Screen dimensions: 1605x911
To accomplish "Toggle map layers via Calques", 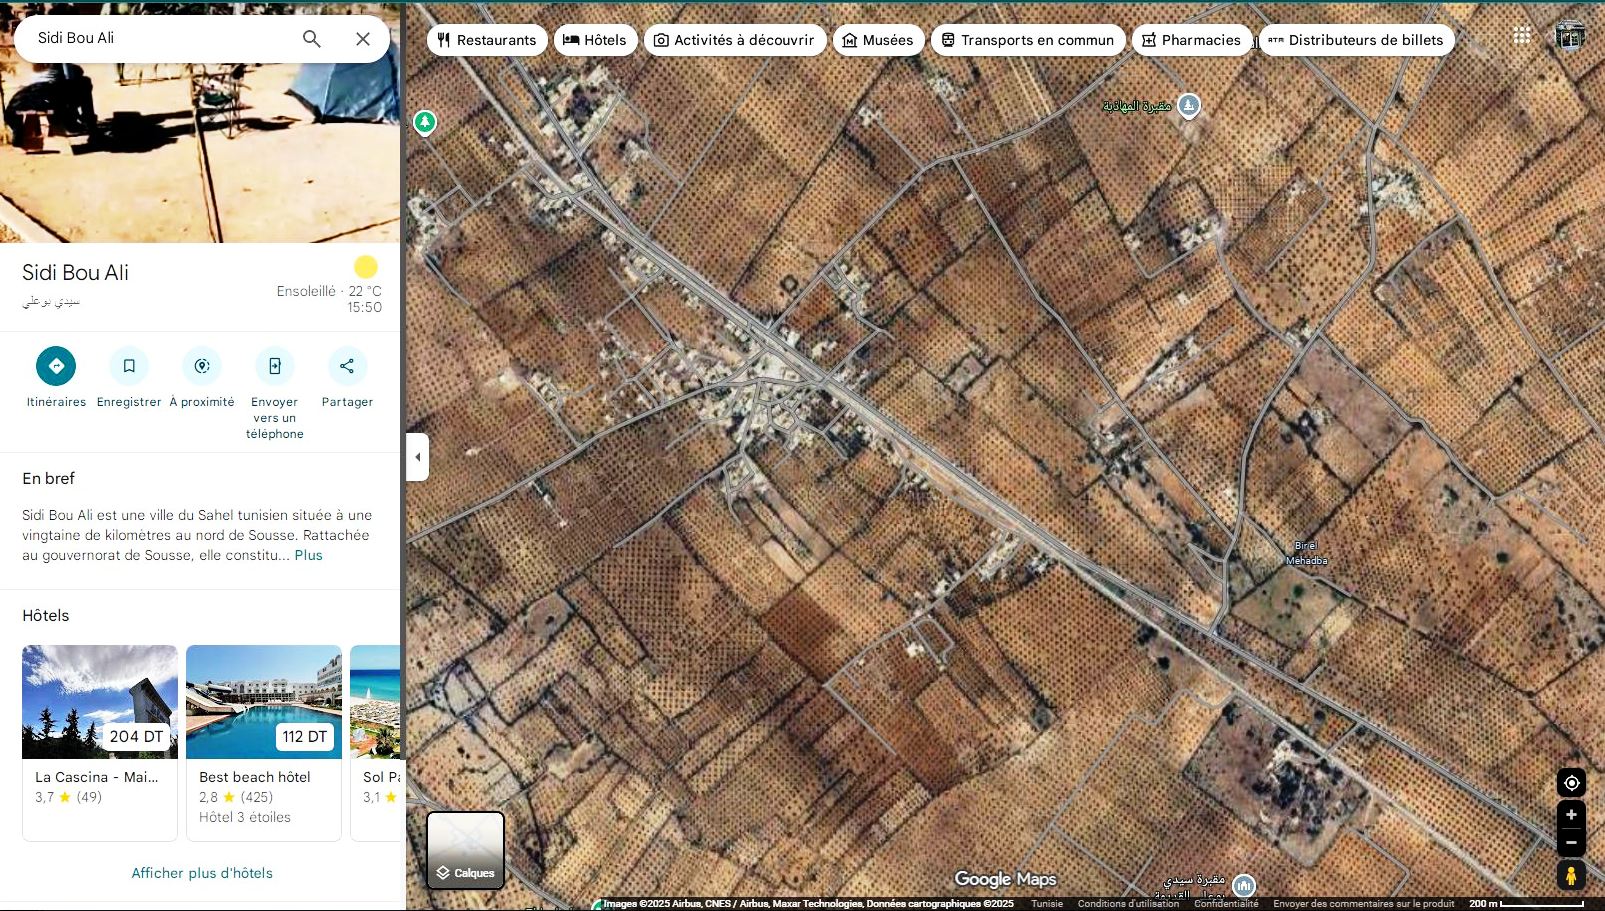I will tap(466, 851).
